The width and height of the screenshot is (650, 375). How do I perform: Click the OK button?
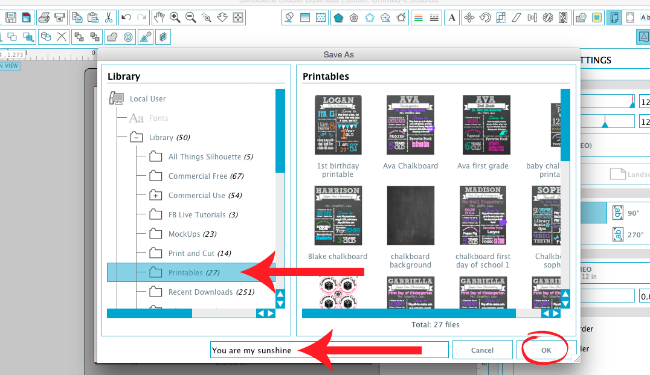coord(546,350)
